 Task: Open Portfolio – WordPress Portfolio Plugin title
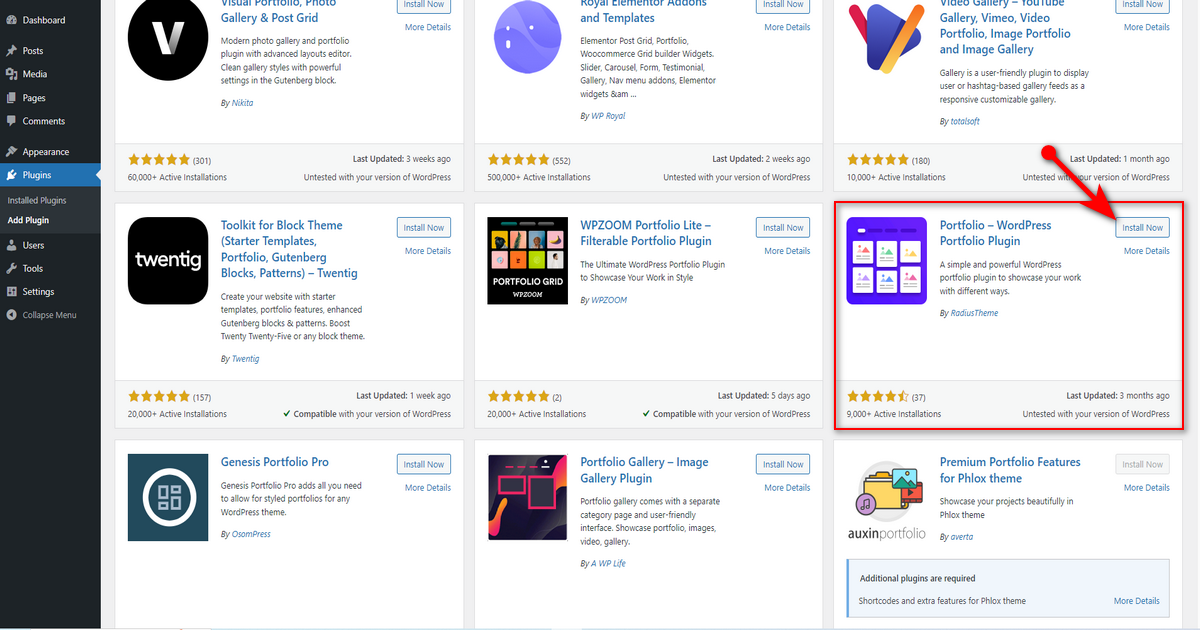996,233
